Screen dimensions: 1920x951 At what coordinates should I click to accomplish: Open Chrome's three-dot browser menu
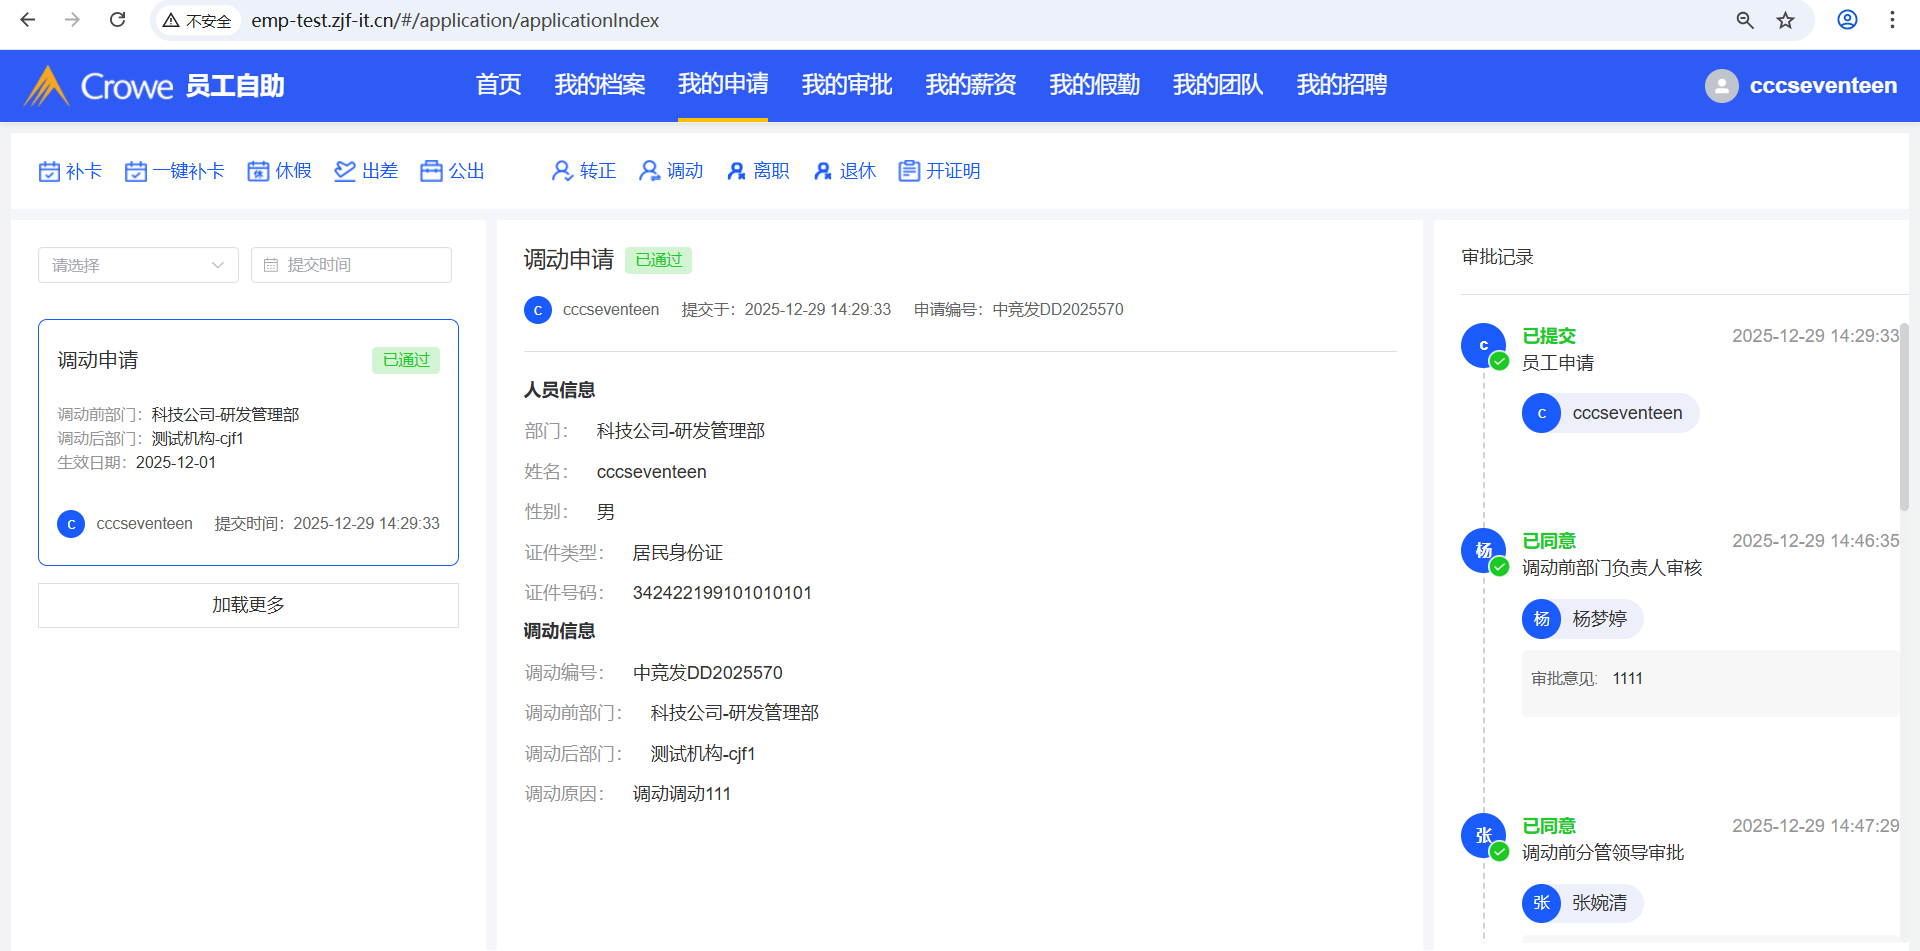click(1892, 20)
